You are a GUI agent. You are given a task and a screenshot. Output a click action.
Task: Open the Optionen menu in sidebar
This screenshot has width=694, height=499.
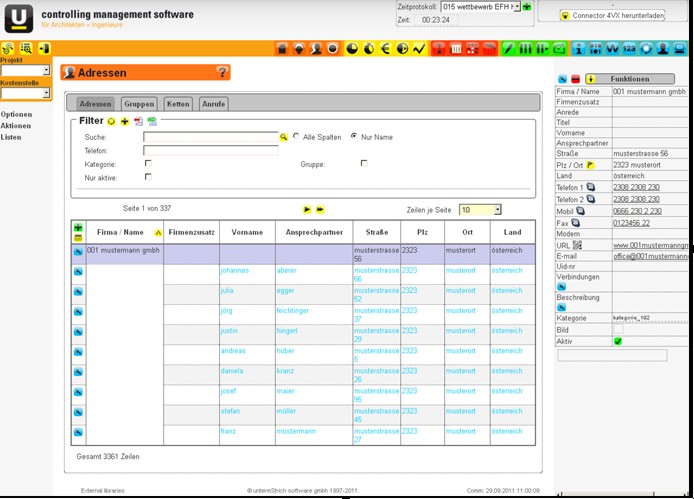click(x=16, y=114)
